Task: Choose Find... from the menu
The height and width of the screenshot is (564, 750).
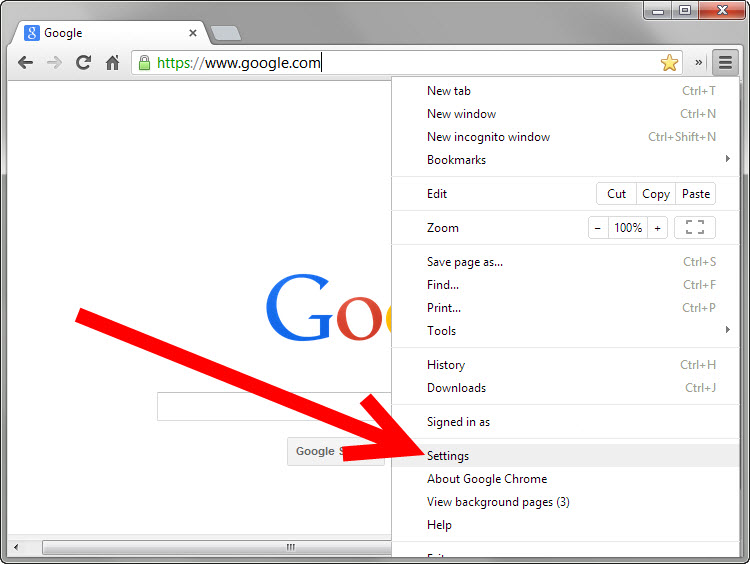Action: click(566, 285)
